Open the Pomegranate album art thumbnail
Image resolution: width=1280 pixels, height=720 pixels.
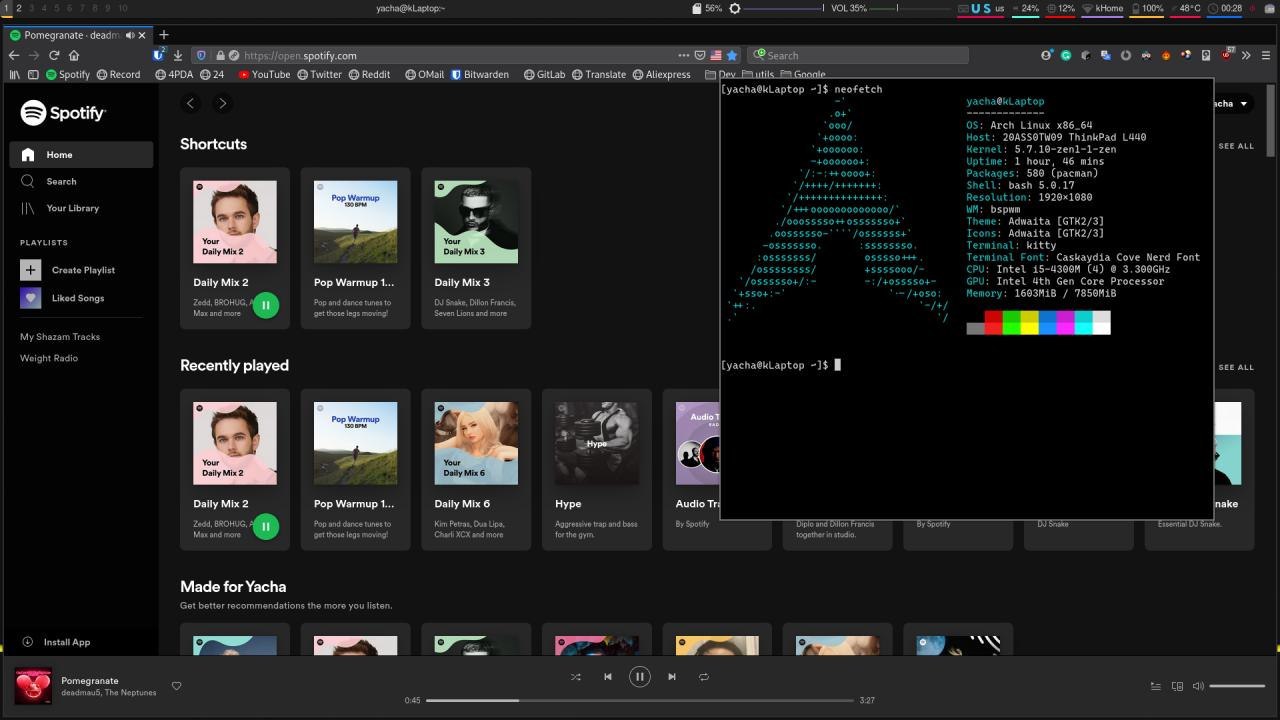coord(33,686)
